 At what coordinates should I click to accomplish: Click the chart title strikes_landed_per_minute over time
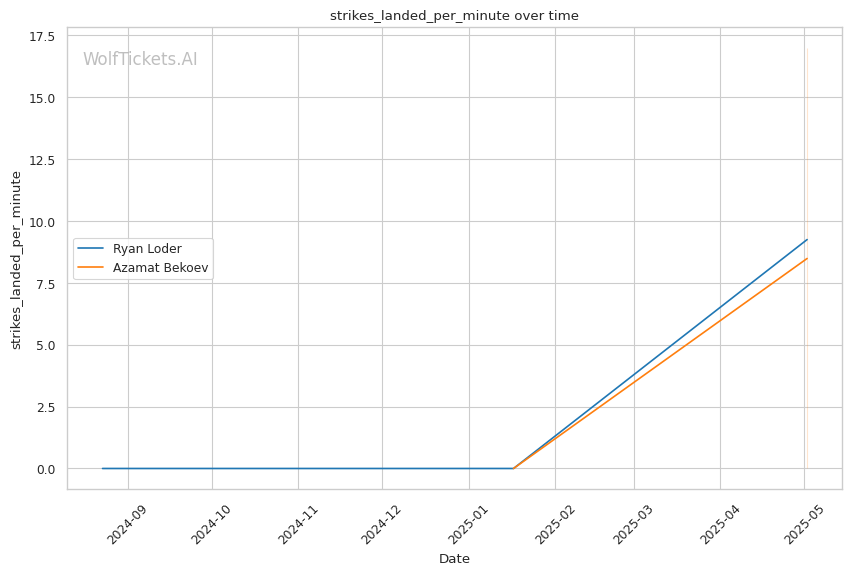[x=454, y=15]
